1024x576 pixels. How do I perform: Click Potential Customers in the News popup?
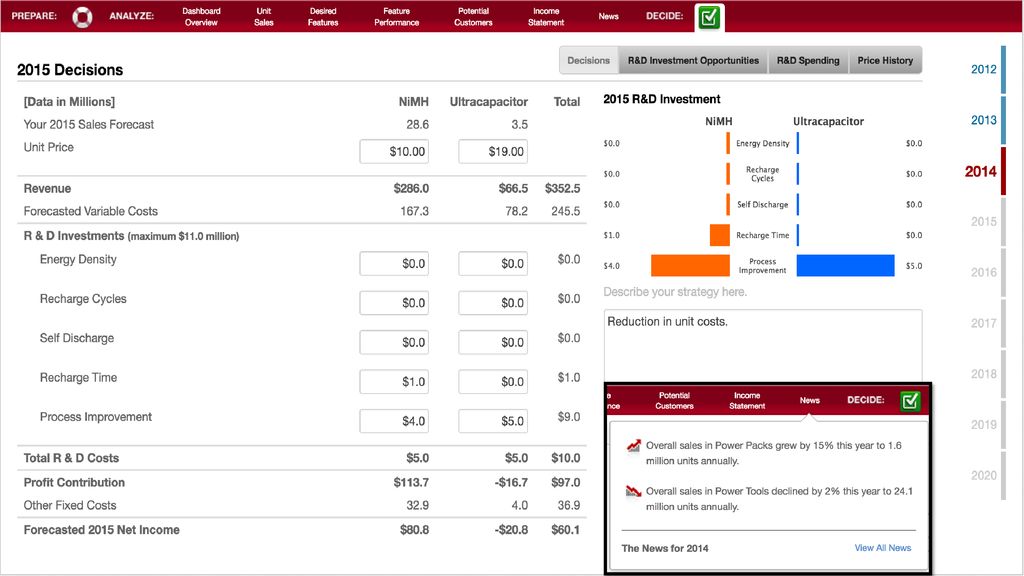click(x=674, y=400)
